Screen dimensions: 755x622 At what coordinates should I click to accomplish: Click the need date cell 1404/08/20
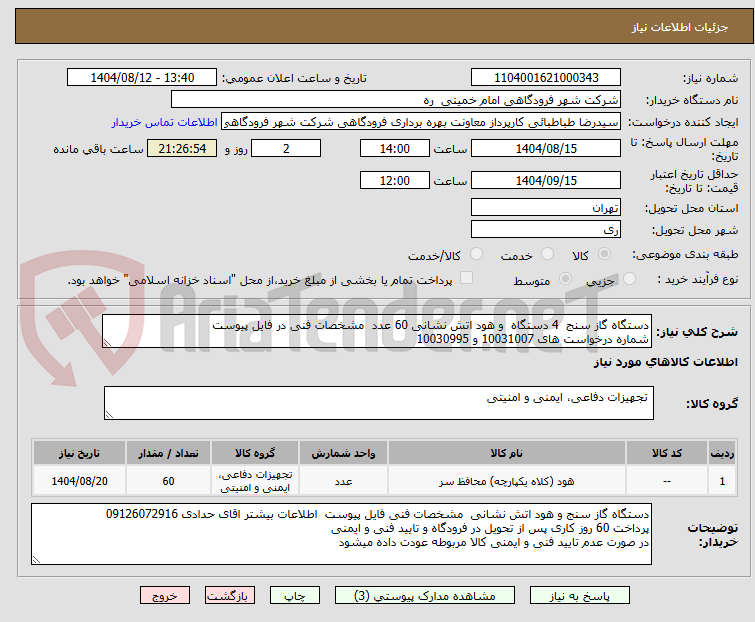click(x=79, y=481)
